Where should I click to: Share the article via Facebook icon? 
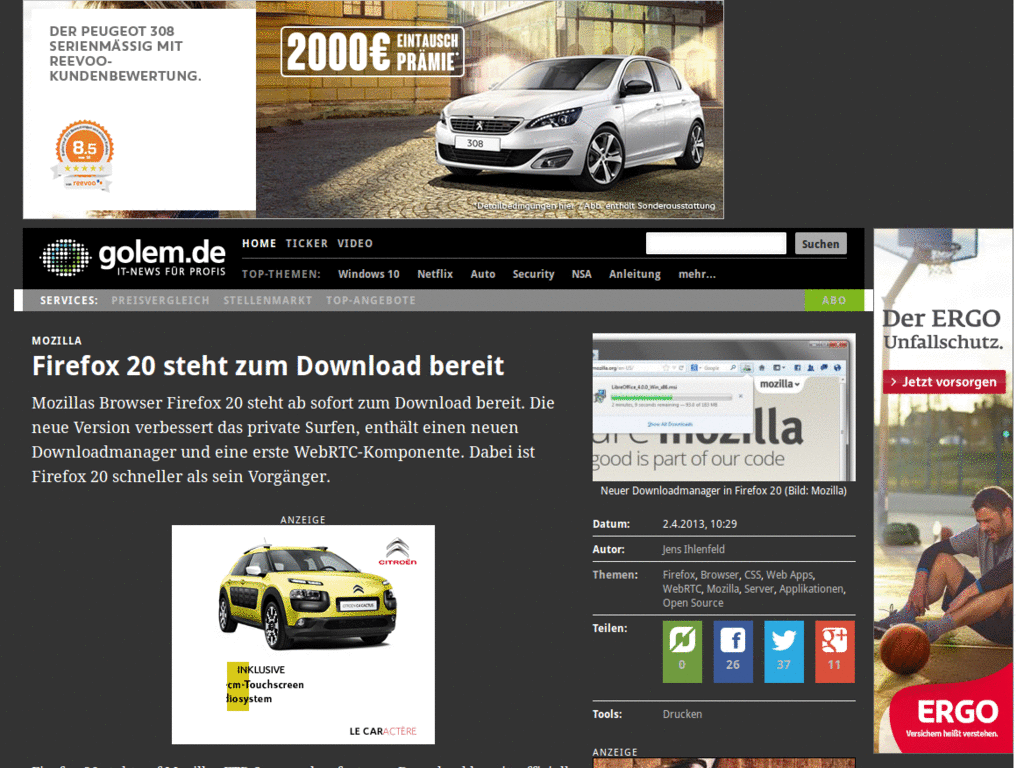pyautogui.click(x=733, y=652)
